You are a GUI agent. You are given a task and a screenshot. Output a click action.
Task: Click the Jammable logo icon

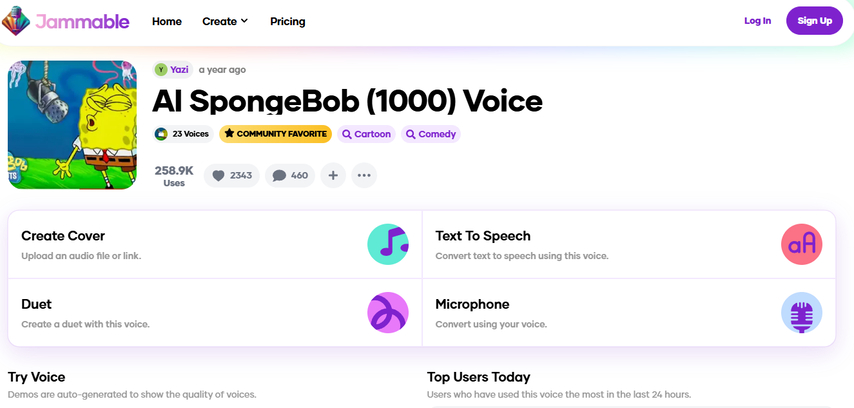click(16, 20)
